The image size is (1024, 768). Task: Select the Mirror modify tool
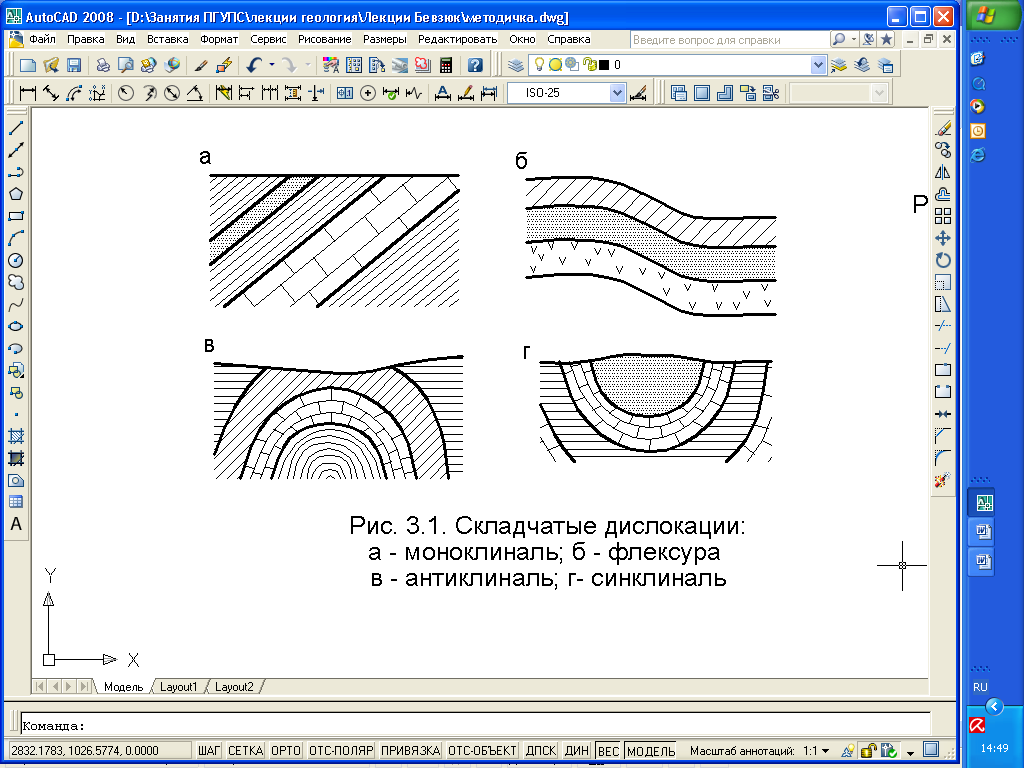(x=942, y=172)
